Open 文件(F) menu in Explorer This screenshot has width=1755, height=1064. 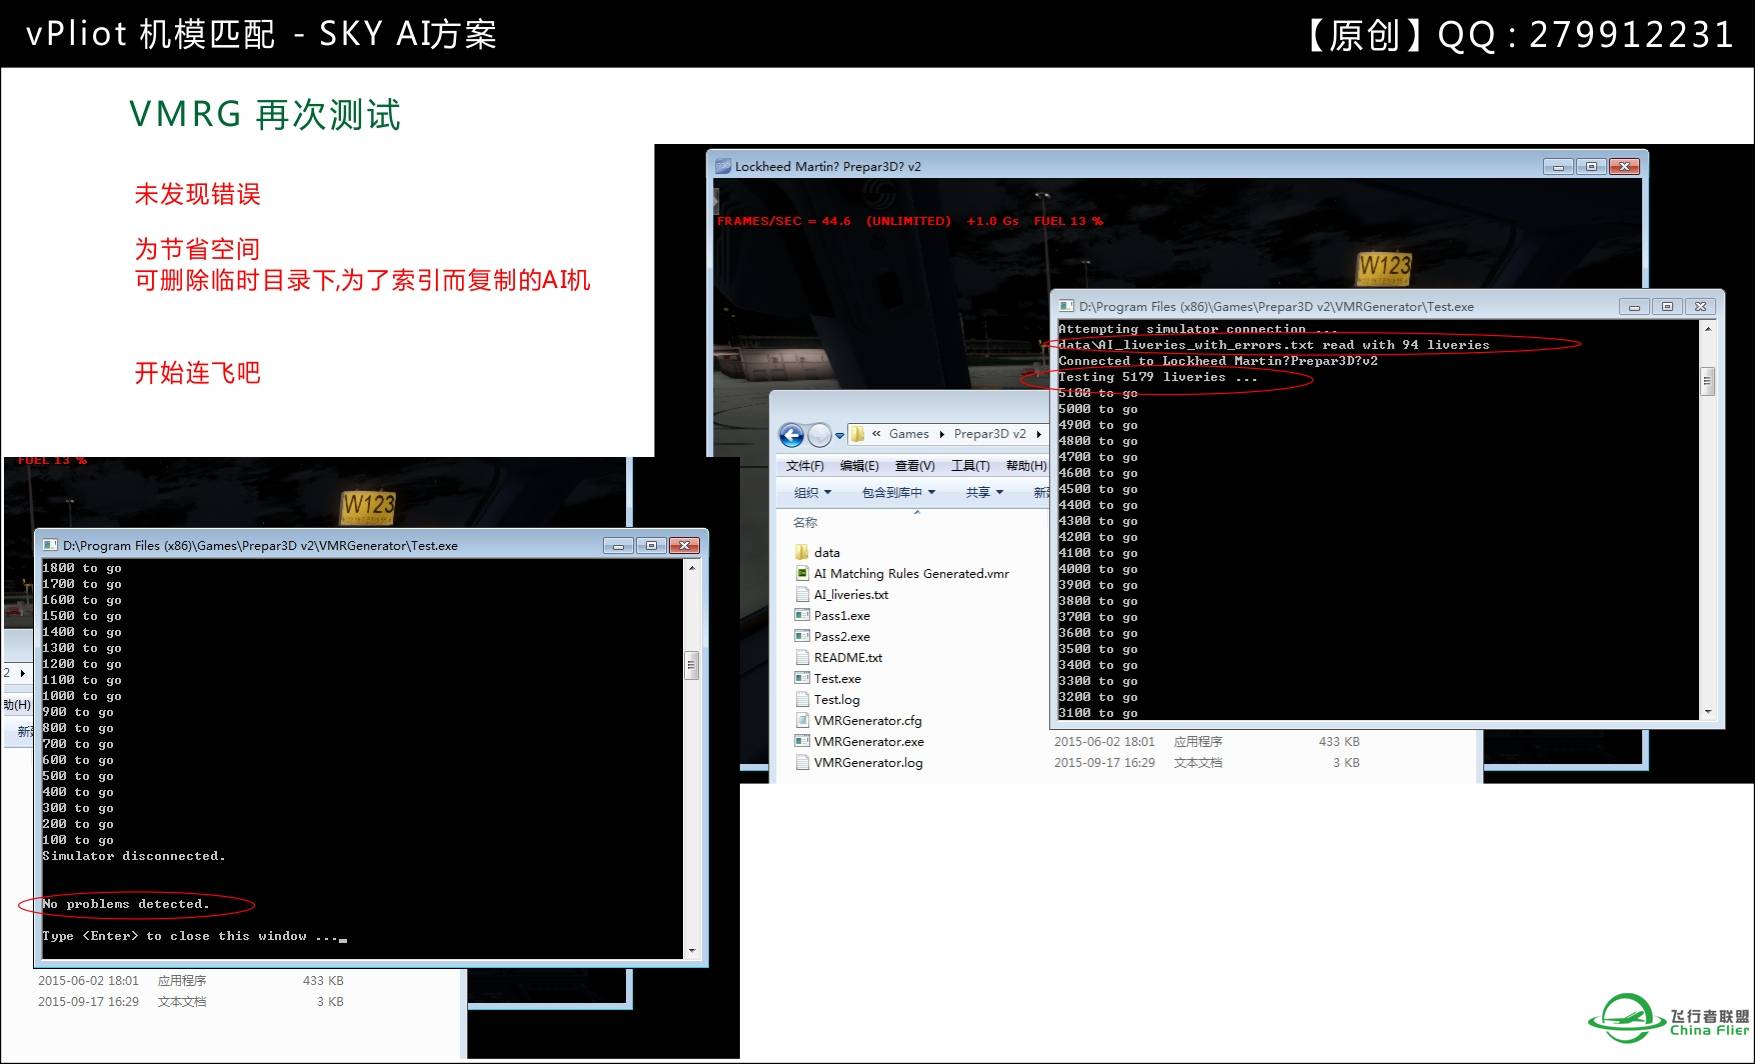point(805,466)
